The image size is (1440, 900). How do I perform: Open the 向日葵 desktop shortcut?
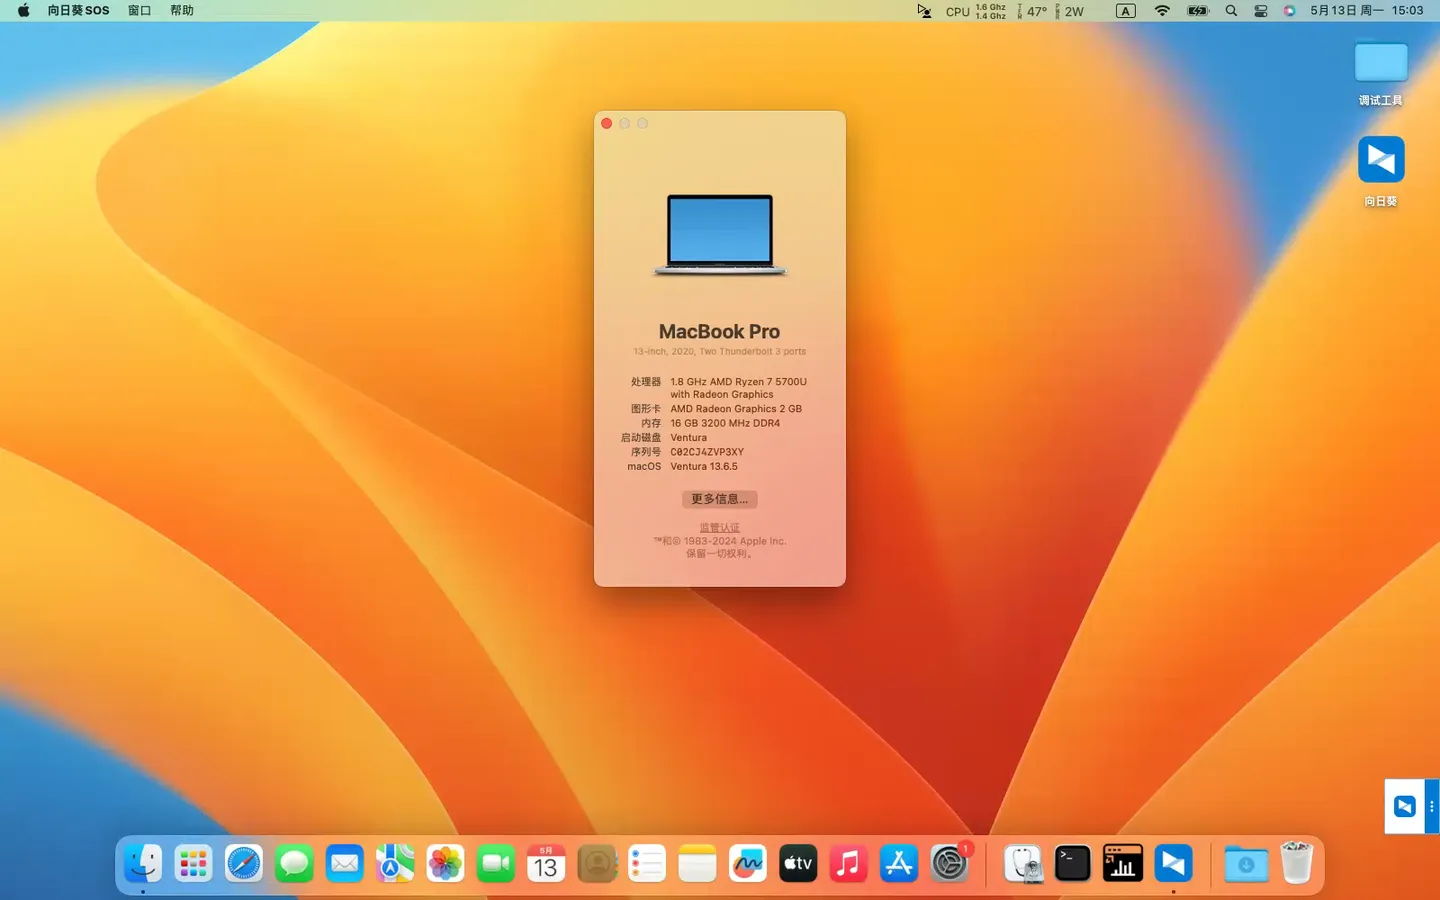[1380, 160]
